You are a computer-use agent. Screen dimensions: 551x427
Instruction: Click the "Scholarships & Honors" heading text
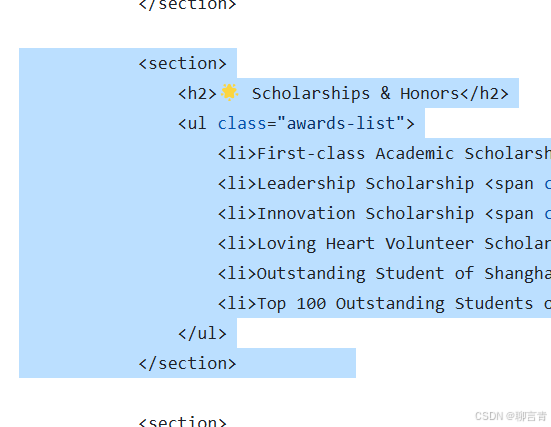point(356,93)
